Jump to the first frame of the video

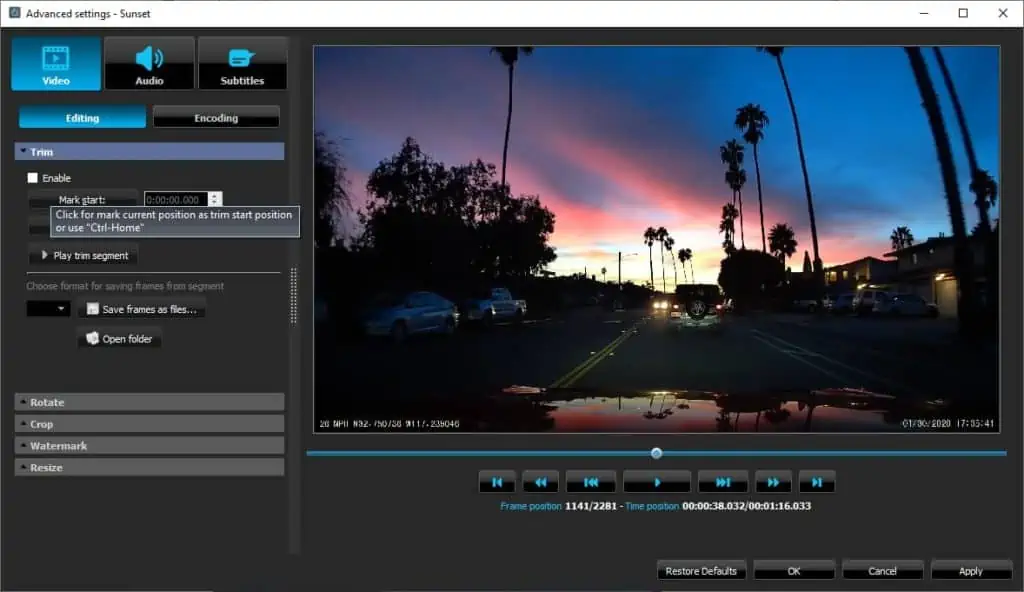(497, 482)
